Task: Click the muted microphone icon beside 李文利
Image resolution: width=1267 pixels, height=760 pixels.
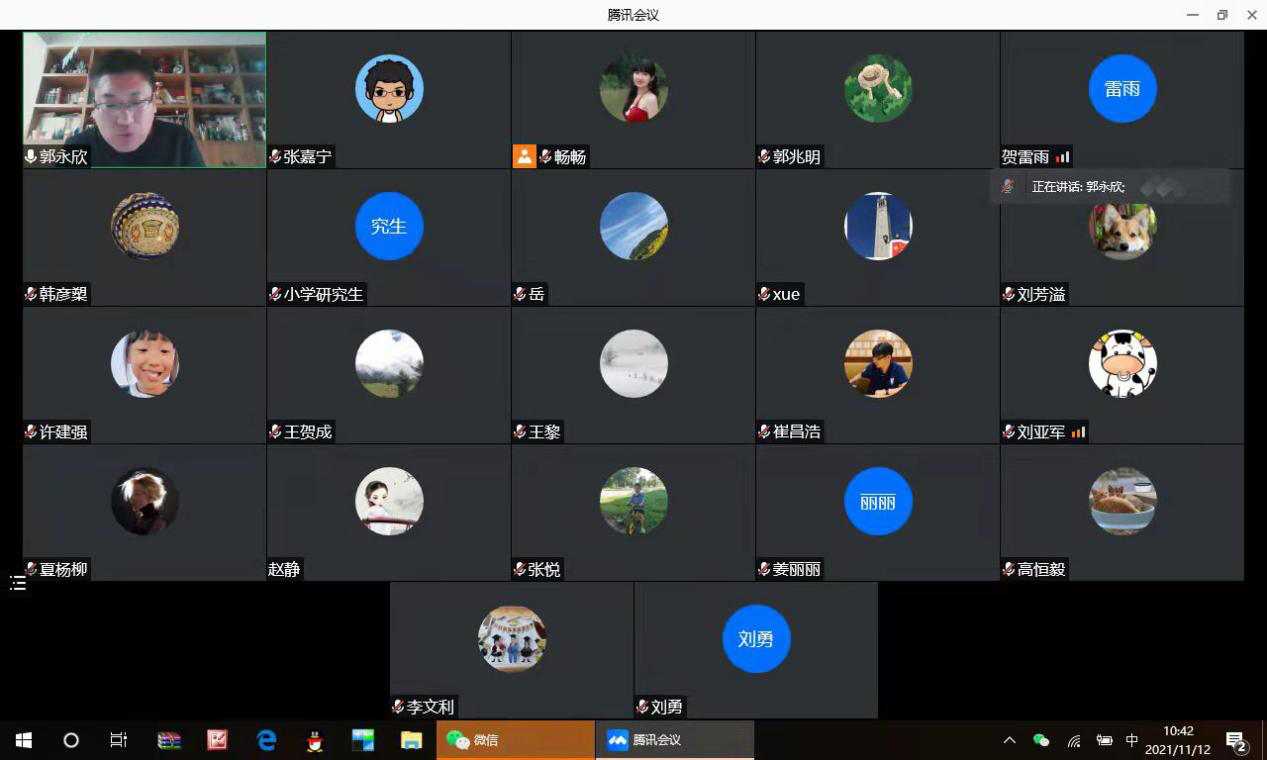Action: coord(398,707)
